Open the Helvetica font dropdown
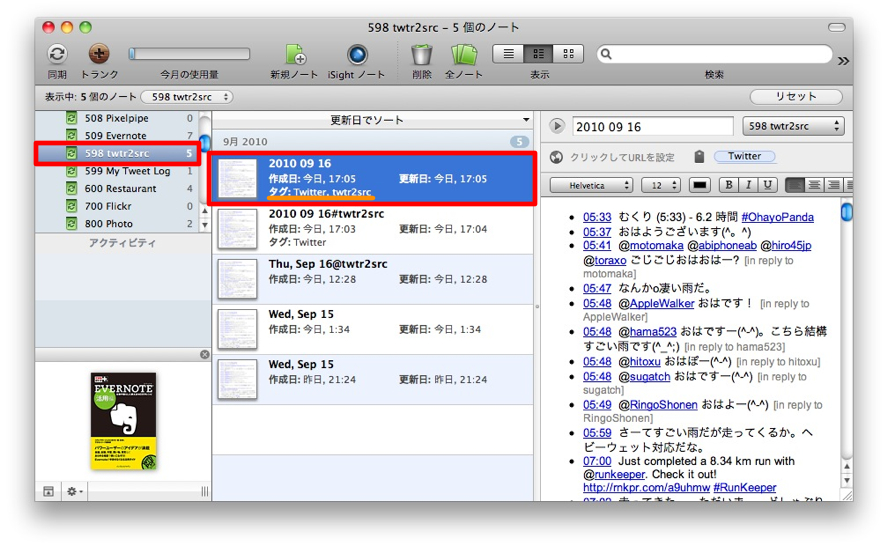This screenshot has width=888, height=554. click(x=592, y=185)
